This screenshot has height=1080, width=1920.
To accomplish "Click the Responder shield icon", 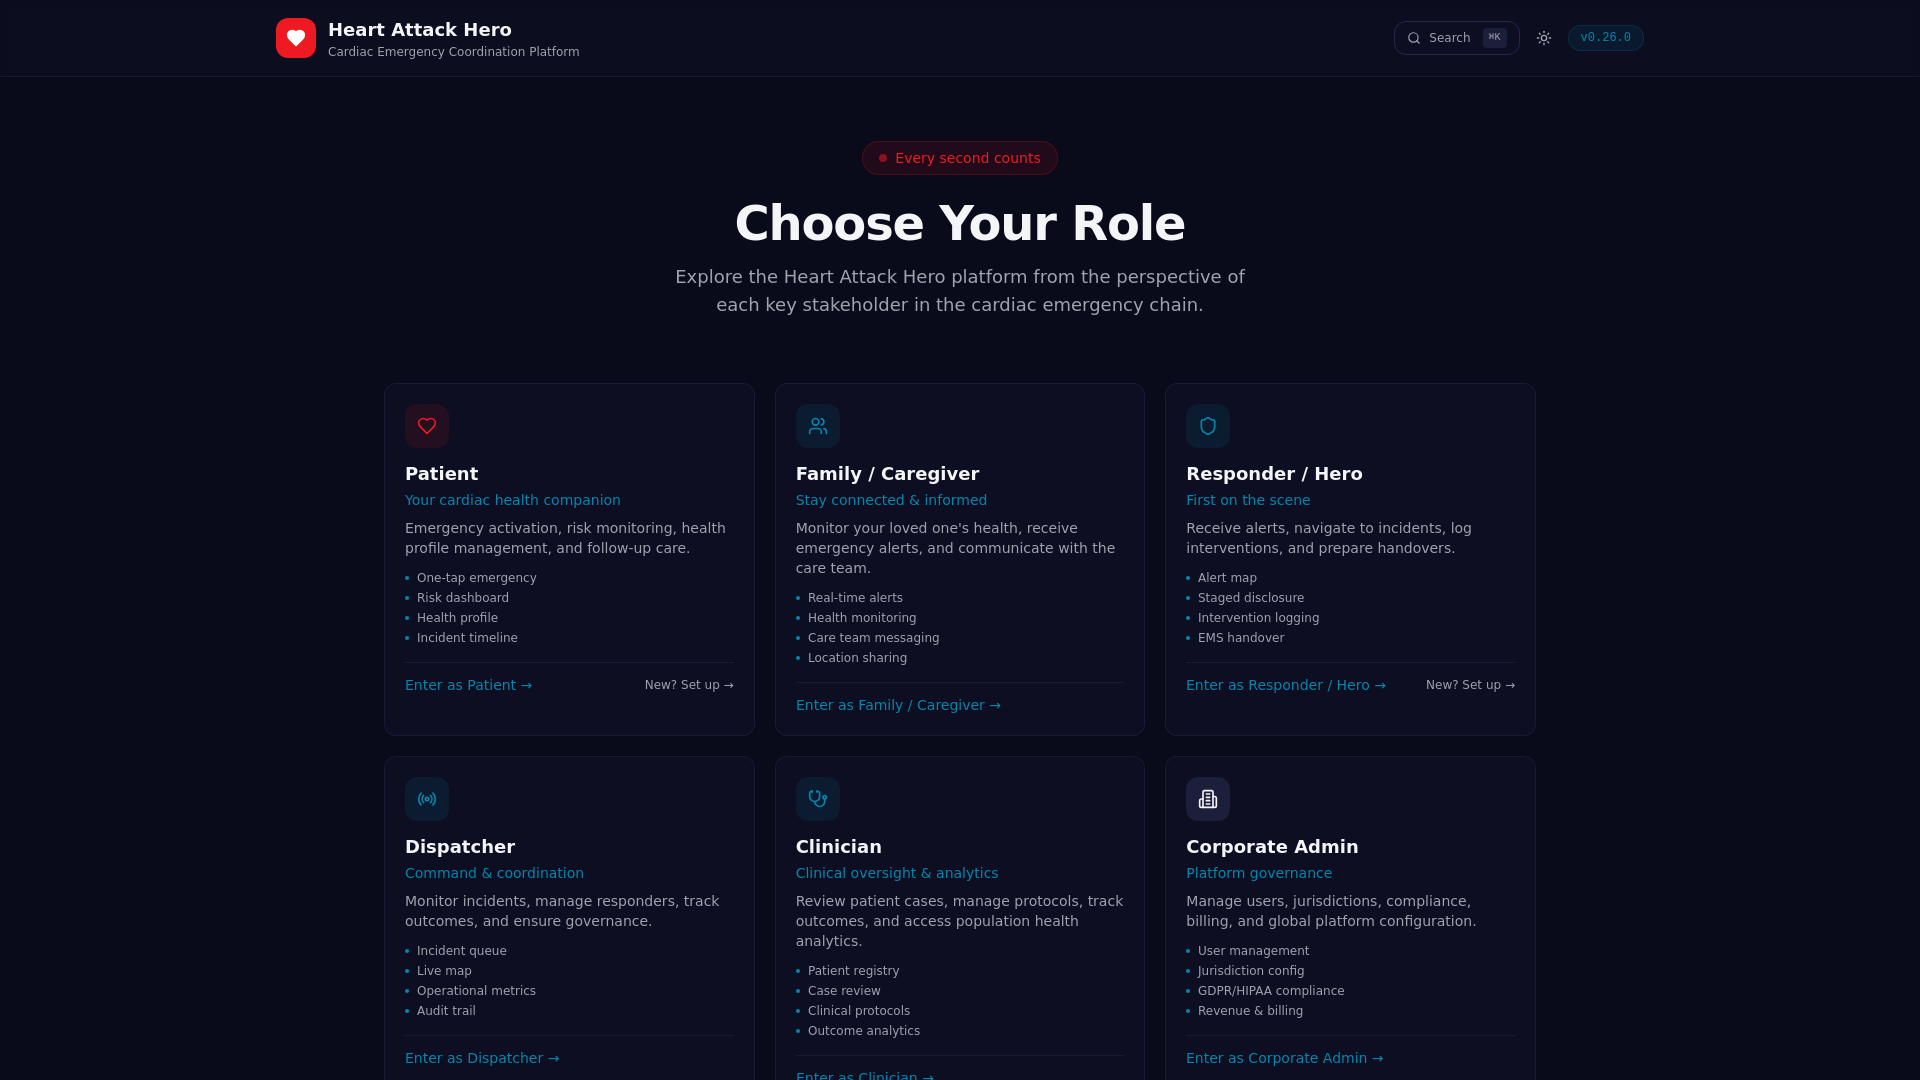I will tap(1208, 426).
